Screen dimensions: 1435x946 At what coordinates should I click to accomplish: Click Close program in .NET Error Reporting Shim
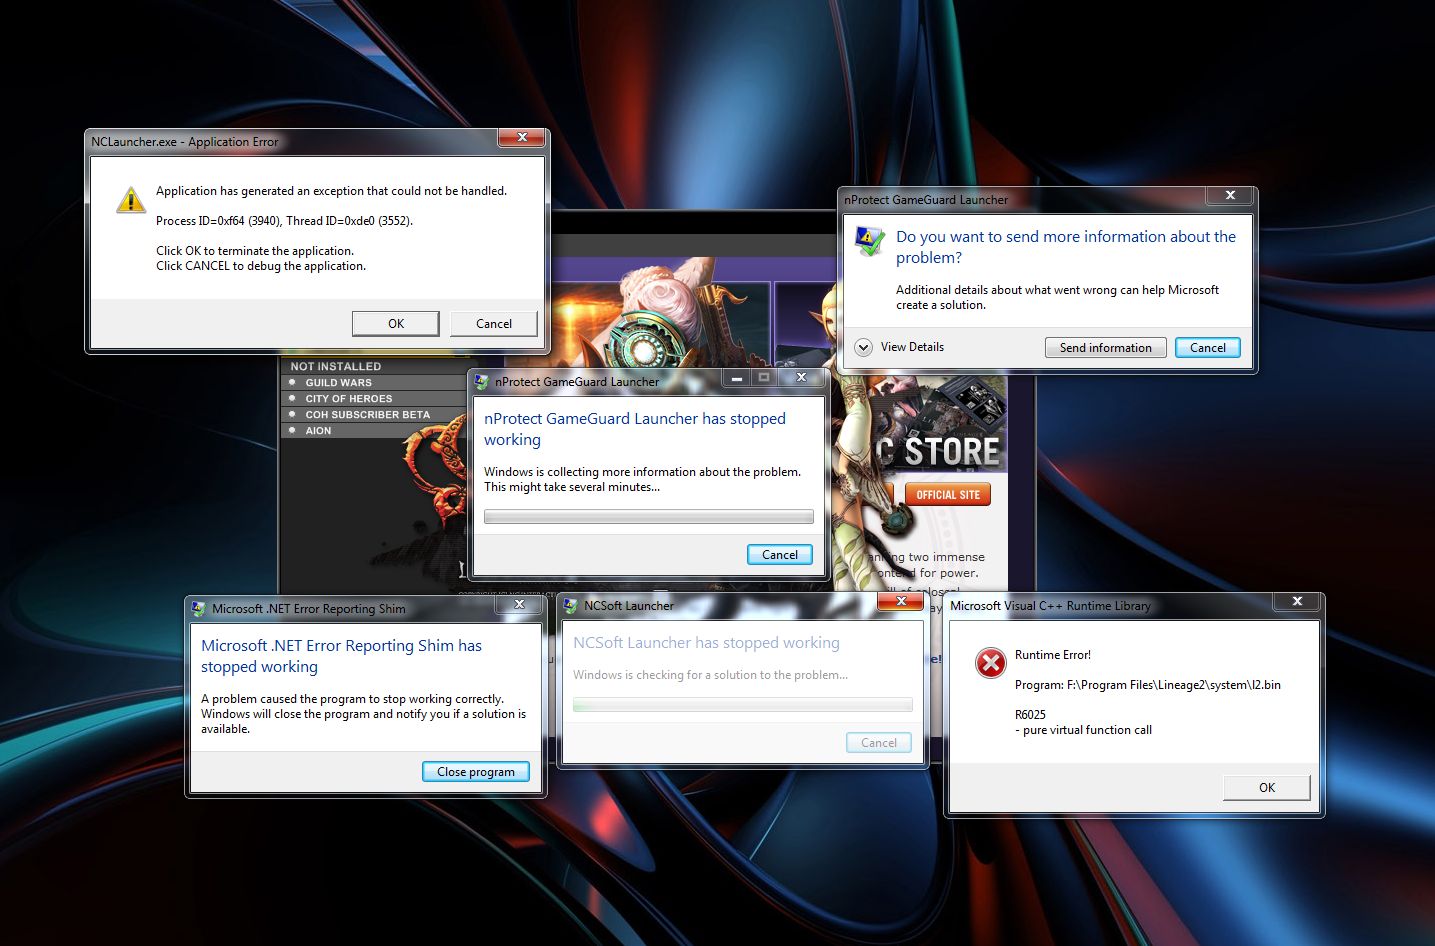click(x=475, y=771)
